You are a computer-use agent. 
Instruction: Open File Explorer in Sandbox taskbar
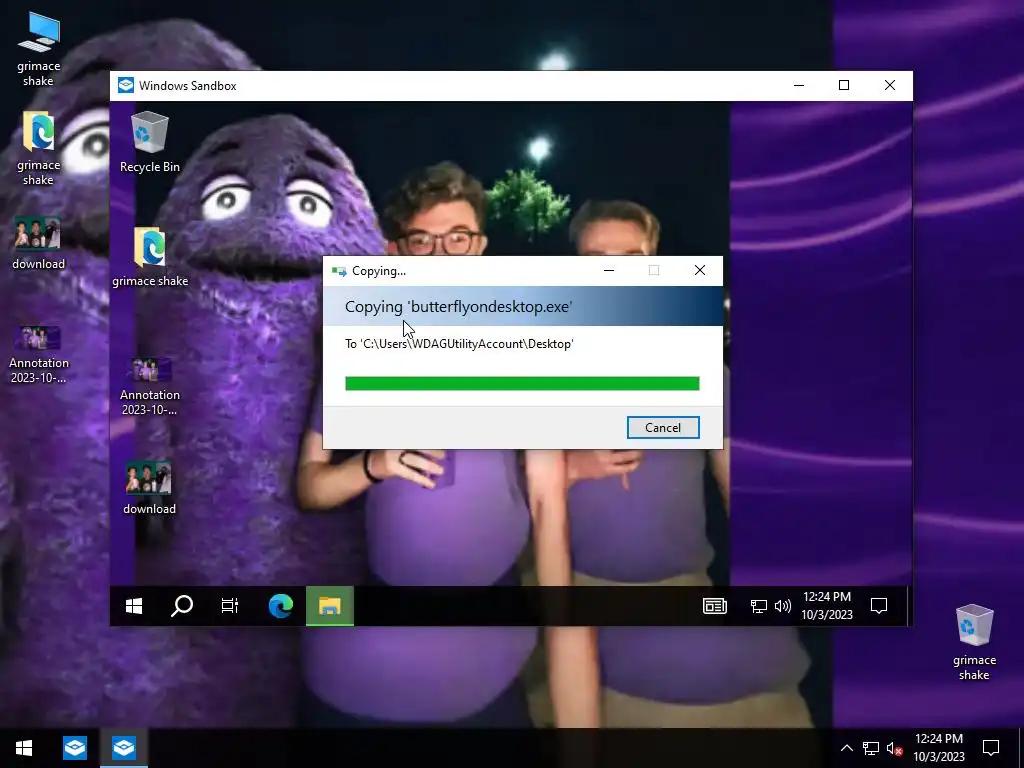(330, 606)
